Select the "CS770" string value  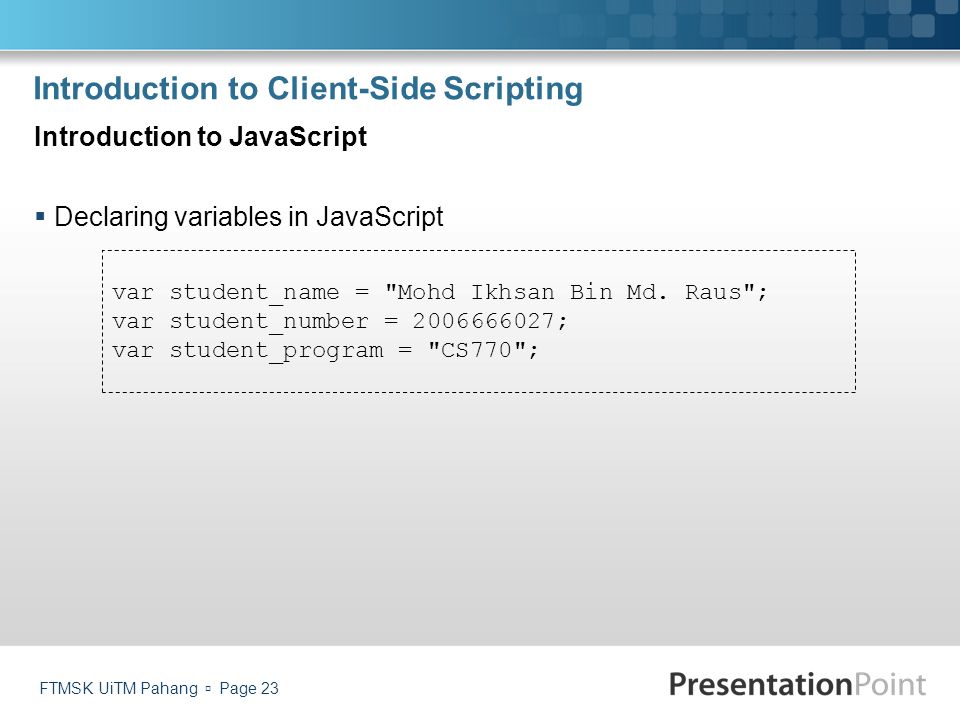pyautogui.click(x=476, y=350)
